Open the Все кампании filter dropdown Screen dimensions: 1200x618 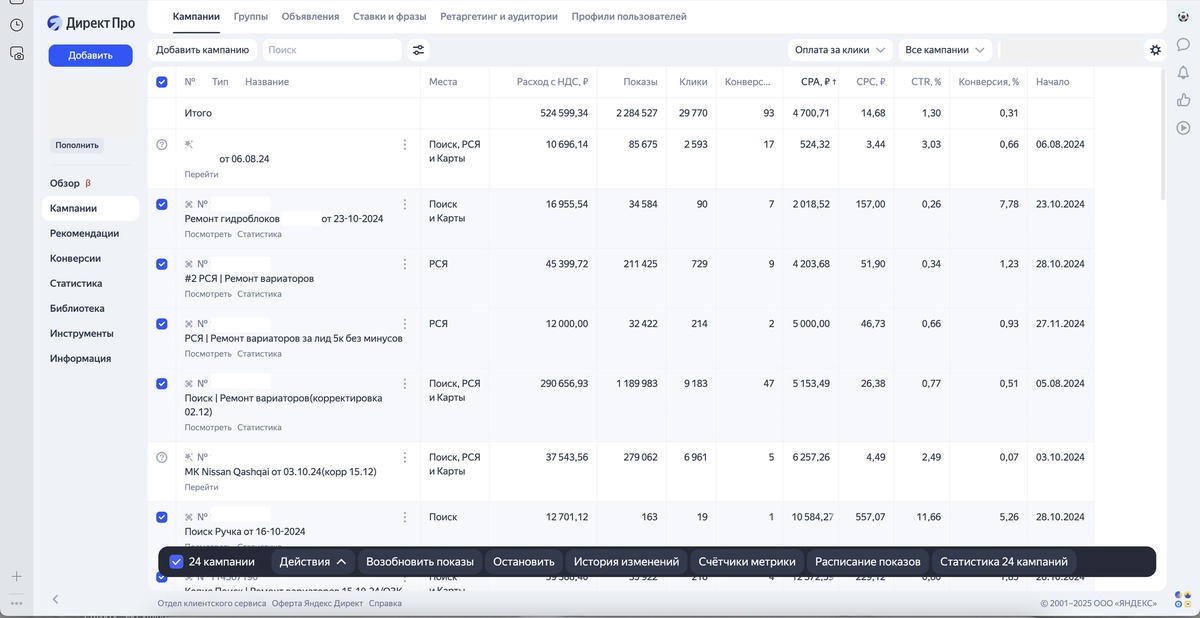coord(944,50)
